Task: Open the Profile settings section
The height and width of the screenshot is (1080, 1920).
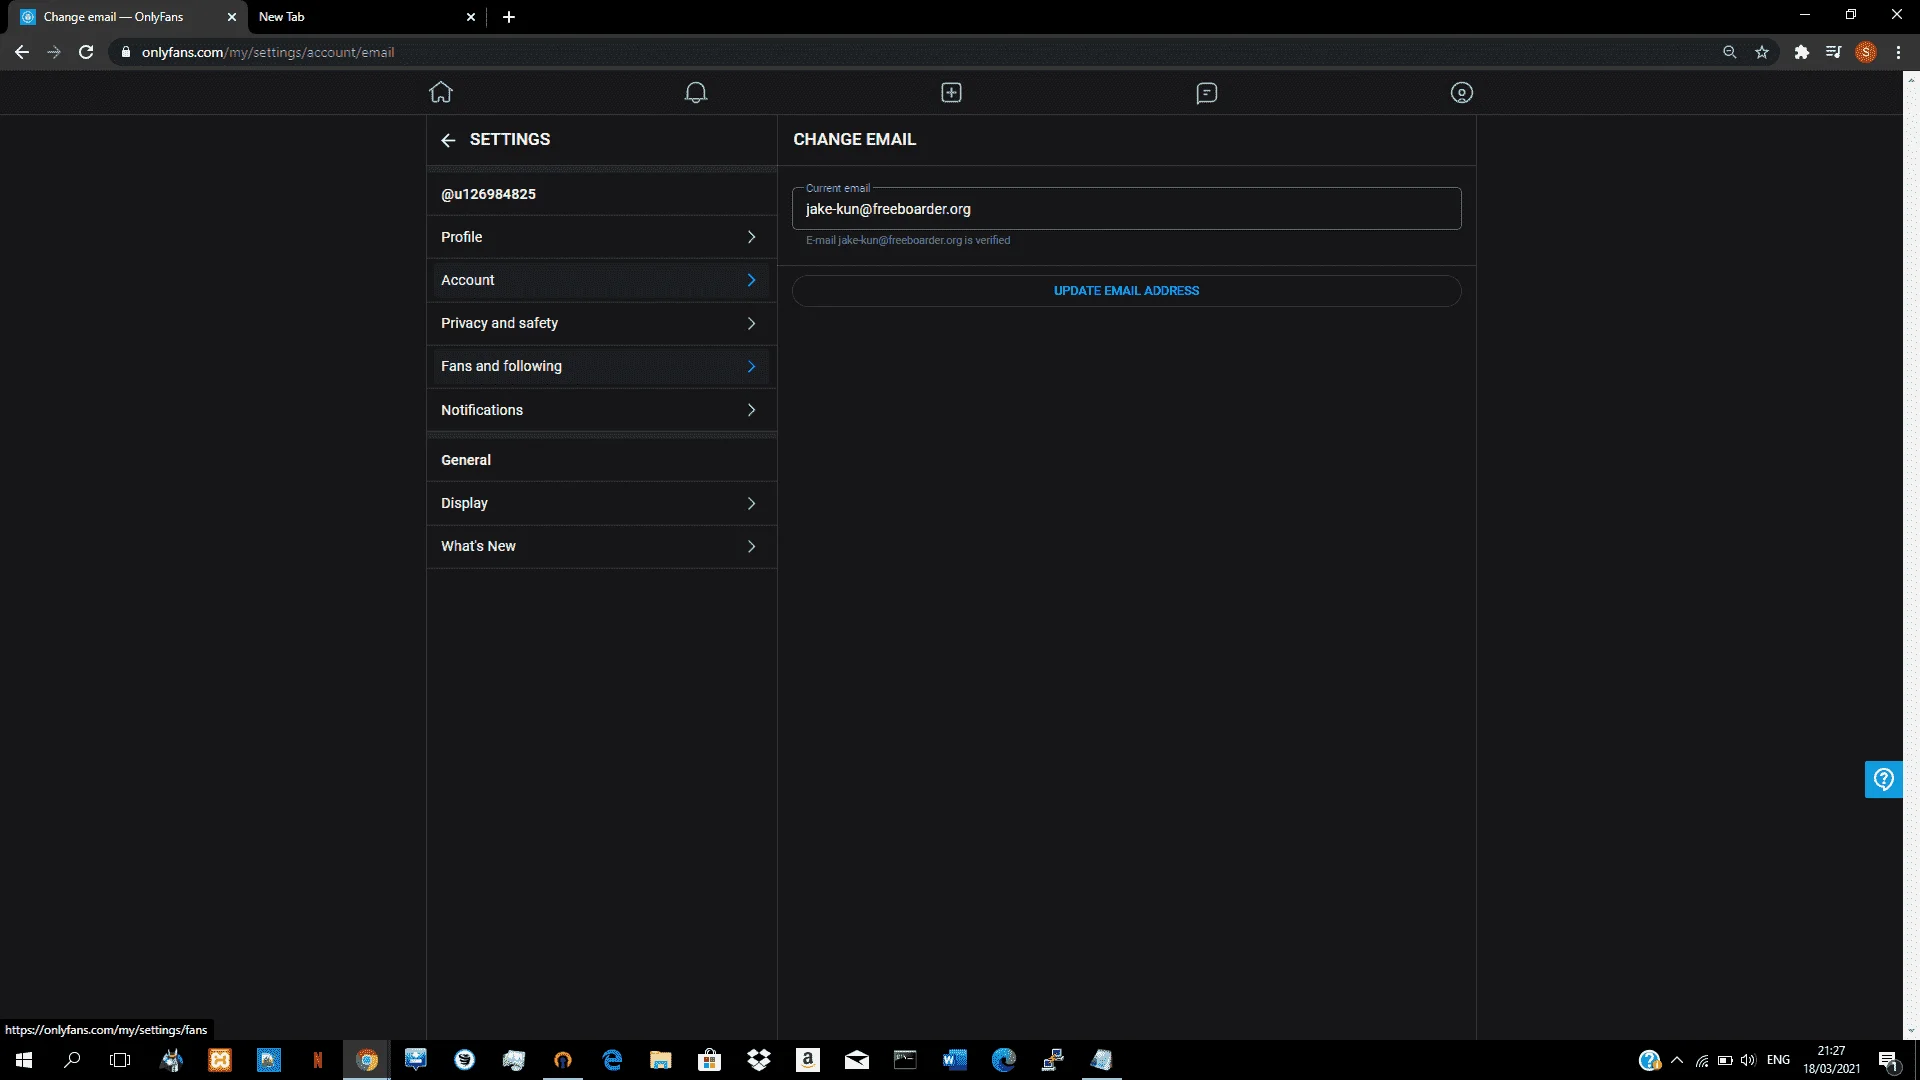Action: 601,237
